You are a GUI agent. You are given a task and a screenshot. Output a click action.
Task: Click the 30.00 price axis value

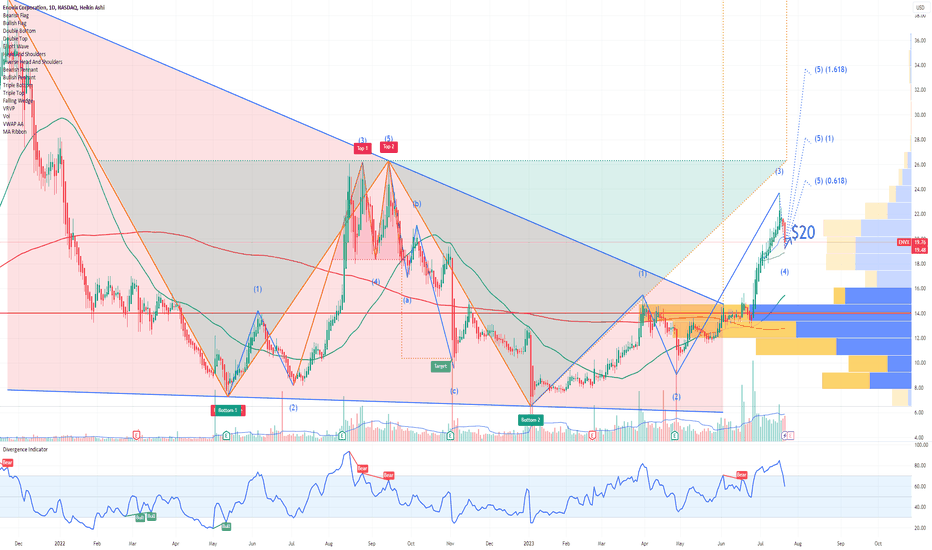(920, 115)
